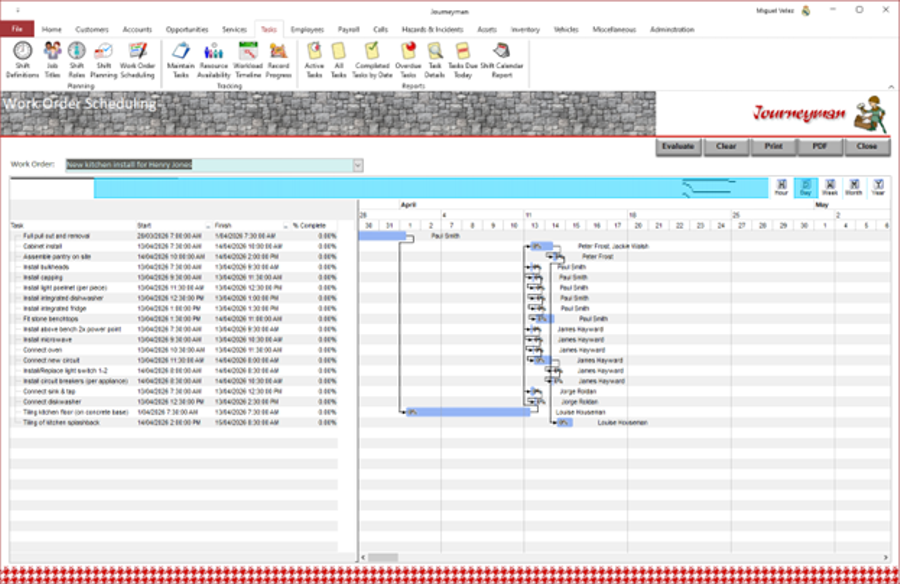Switch to the Employees ribbon tab
The height and width of the screenshot is (584, 900).
click(x=307, y=29)
